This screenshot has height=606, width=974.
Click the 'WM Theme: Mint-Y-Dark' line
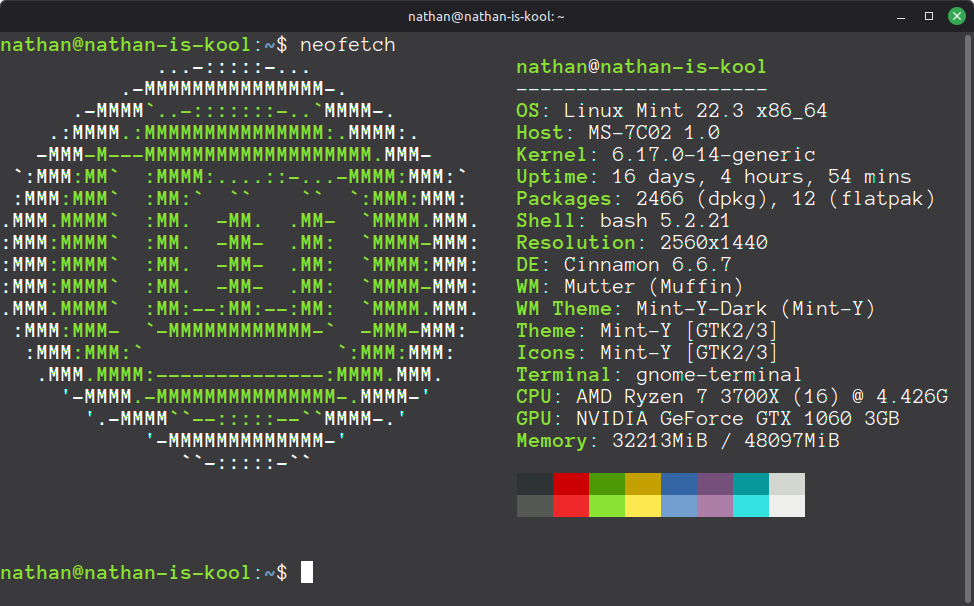click(696, 309)
